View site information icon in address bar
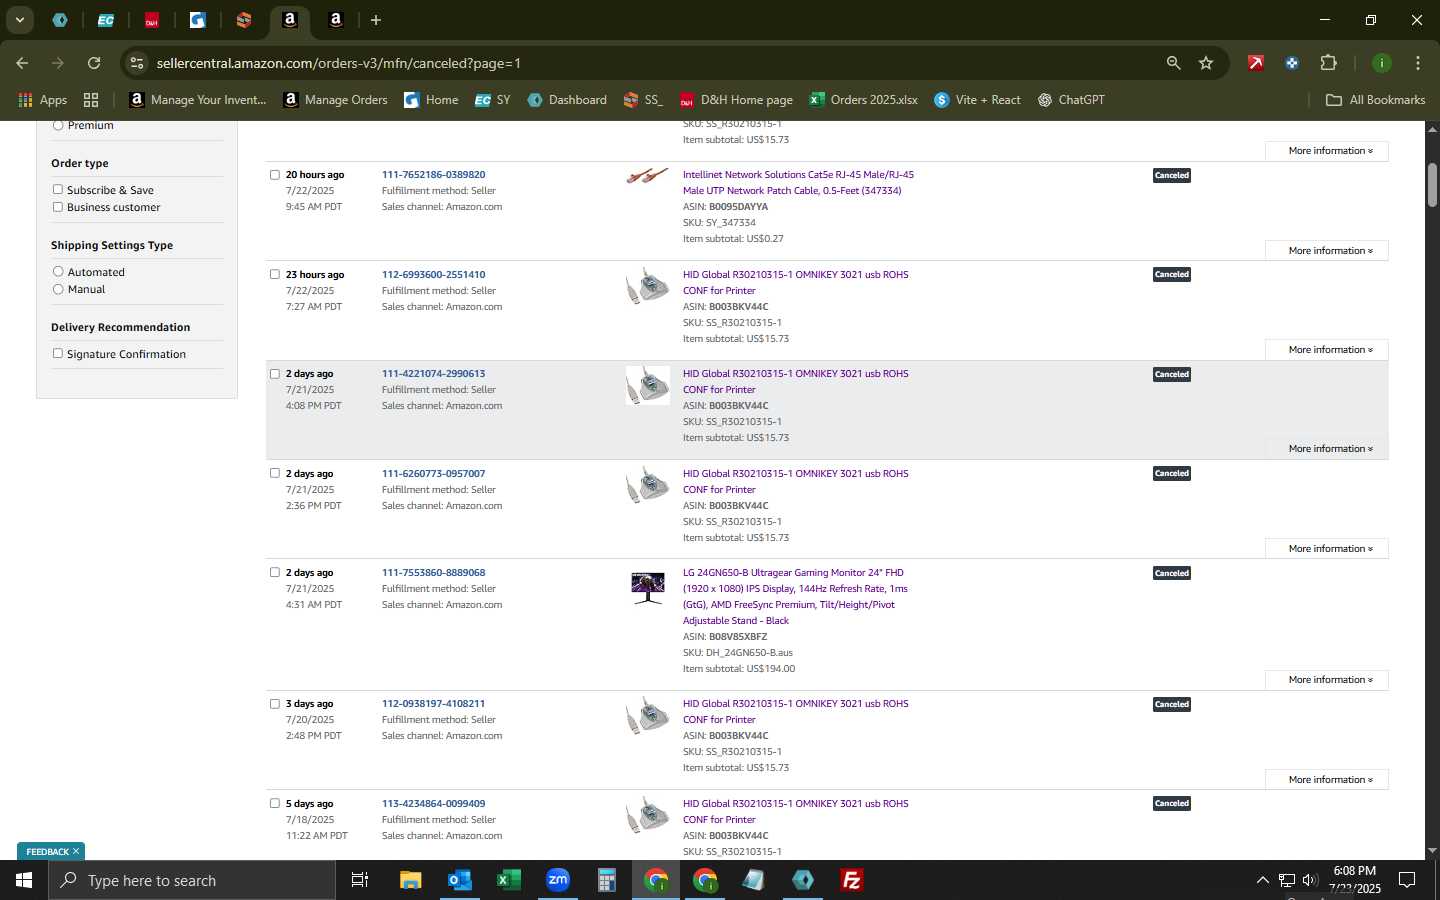The width and height of the screenshot is (1440, 900). [137, 63]
